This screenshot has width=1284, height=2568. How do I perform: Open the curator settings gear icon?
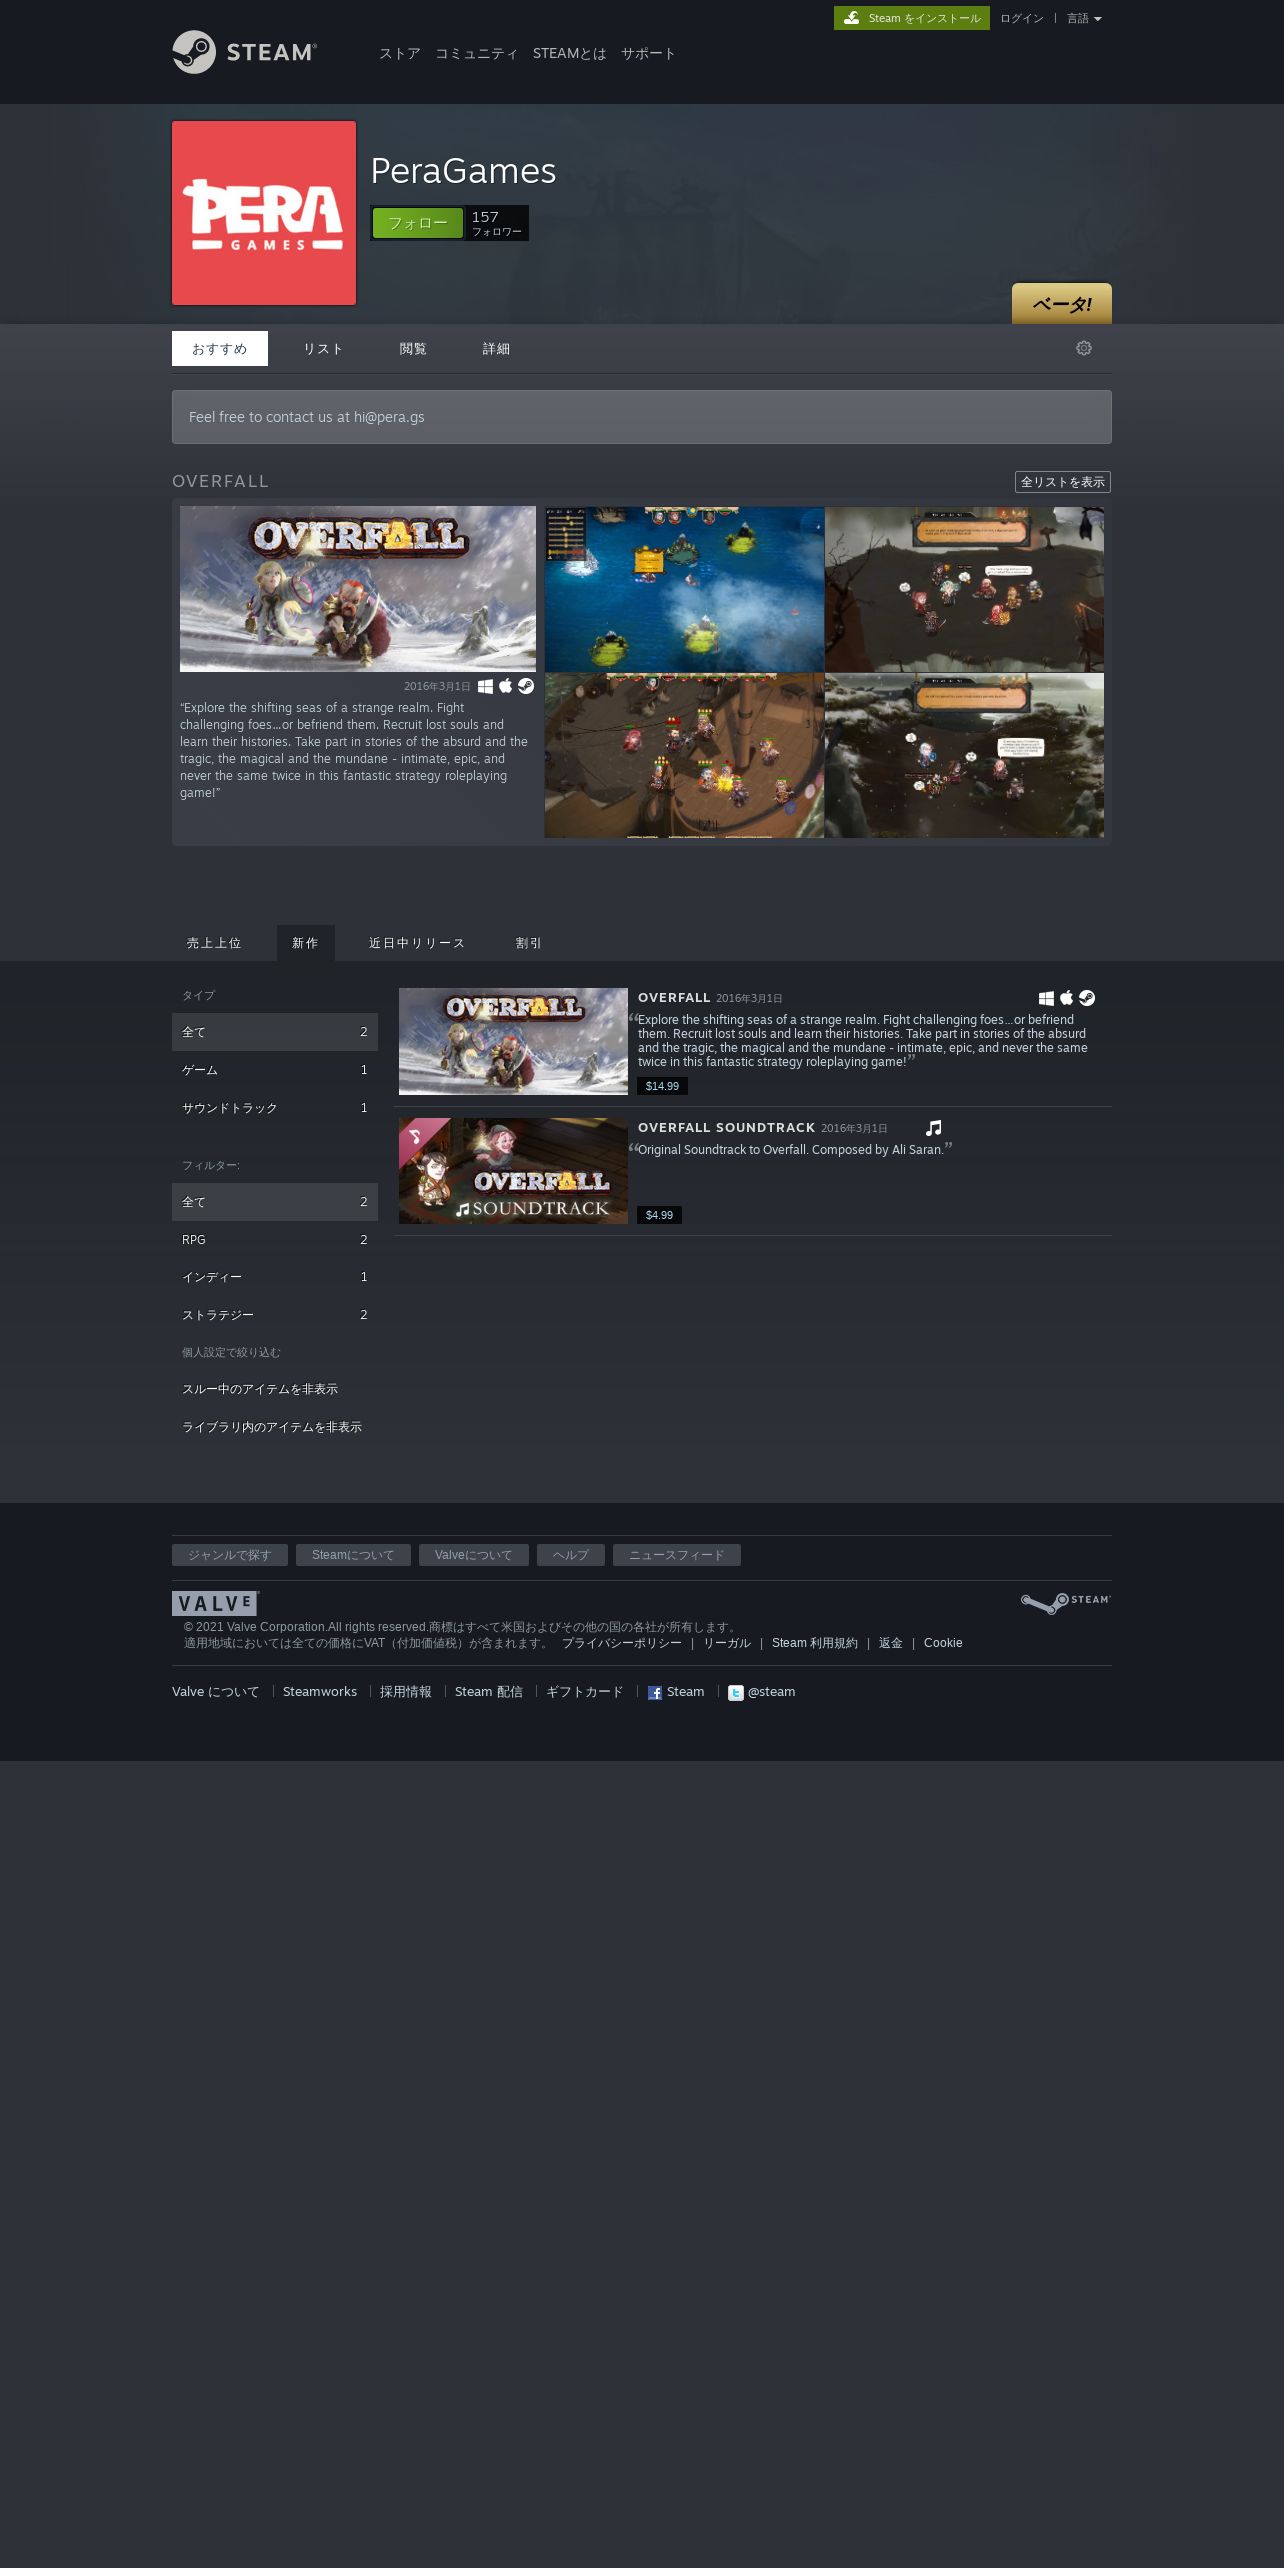click(x=1084, y=348)
